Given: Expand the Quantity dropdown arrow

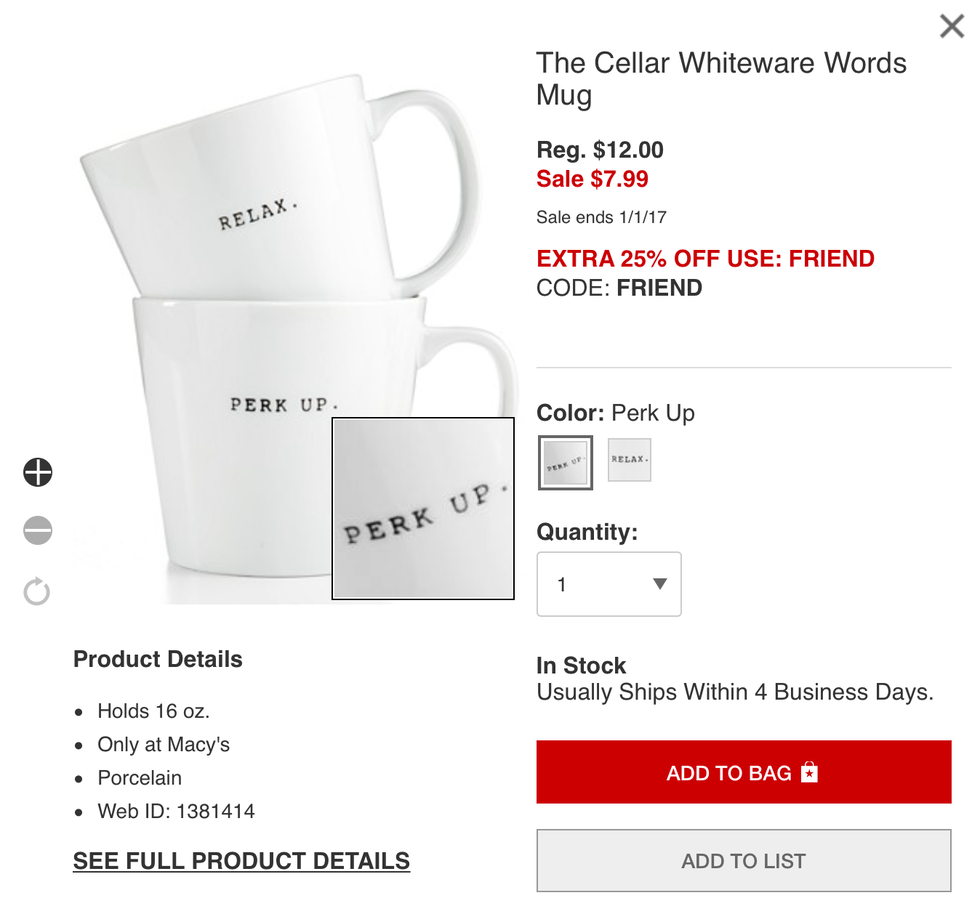Looking at the screenshot, I should point(659,584).
